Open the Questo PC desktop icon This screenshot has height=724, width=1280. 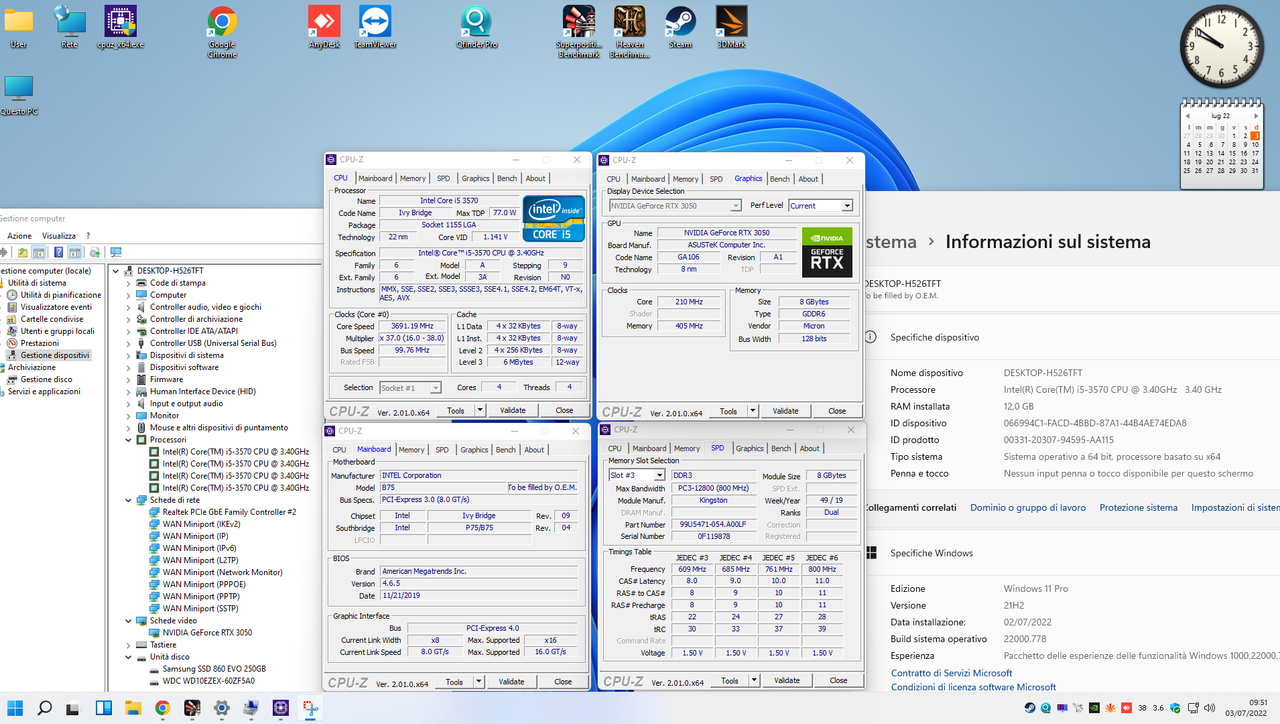pyautogui.click(x=18, y=95)
